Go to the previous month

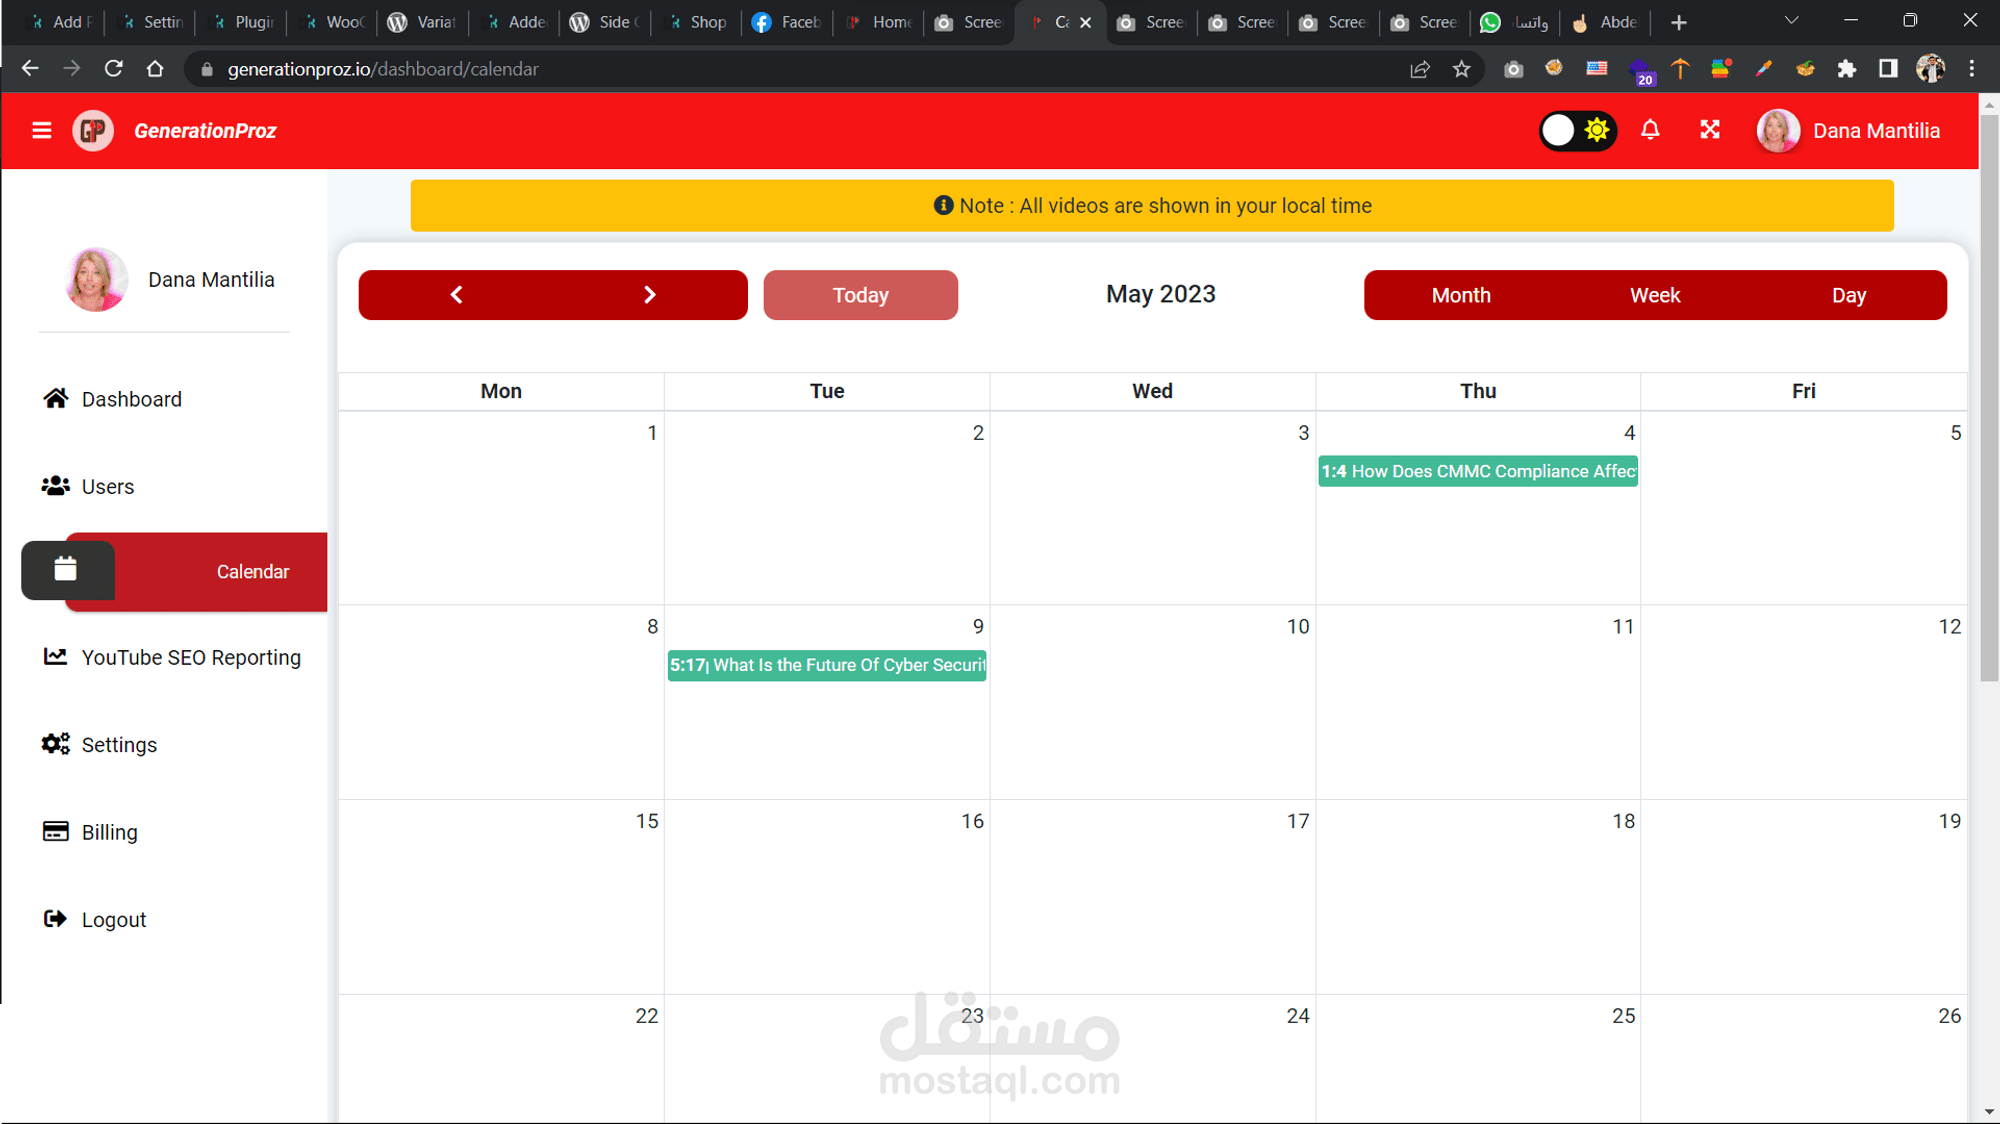pos(456,295)
